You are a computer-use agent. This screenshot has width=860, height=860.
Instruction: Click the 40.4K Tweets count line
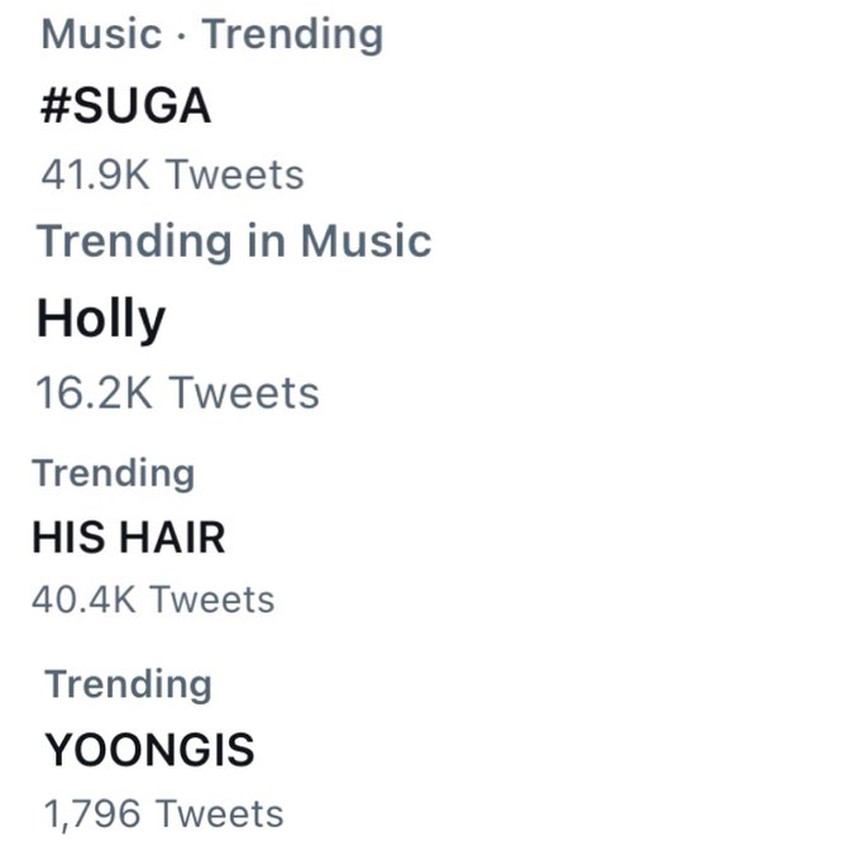(152, 600)
